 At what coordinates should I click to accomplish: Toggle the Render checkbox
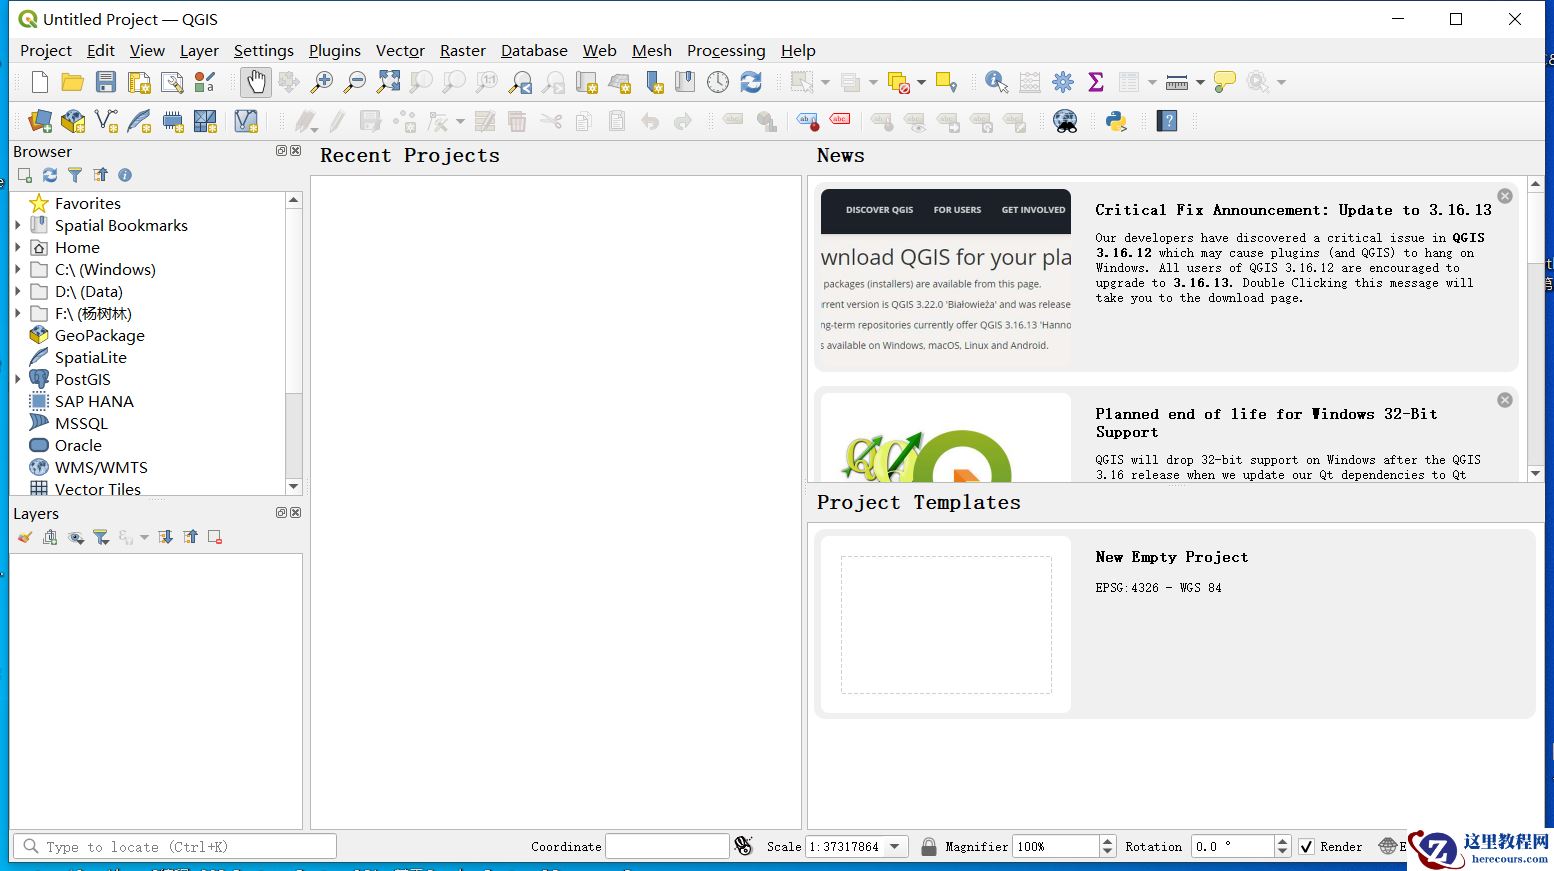coord(1306,846)
